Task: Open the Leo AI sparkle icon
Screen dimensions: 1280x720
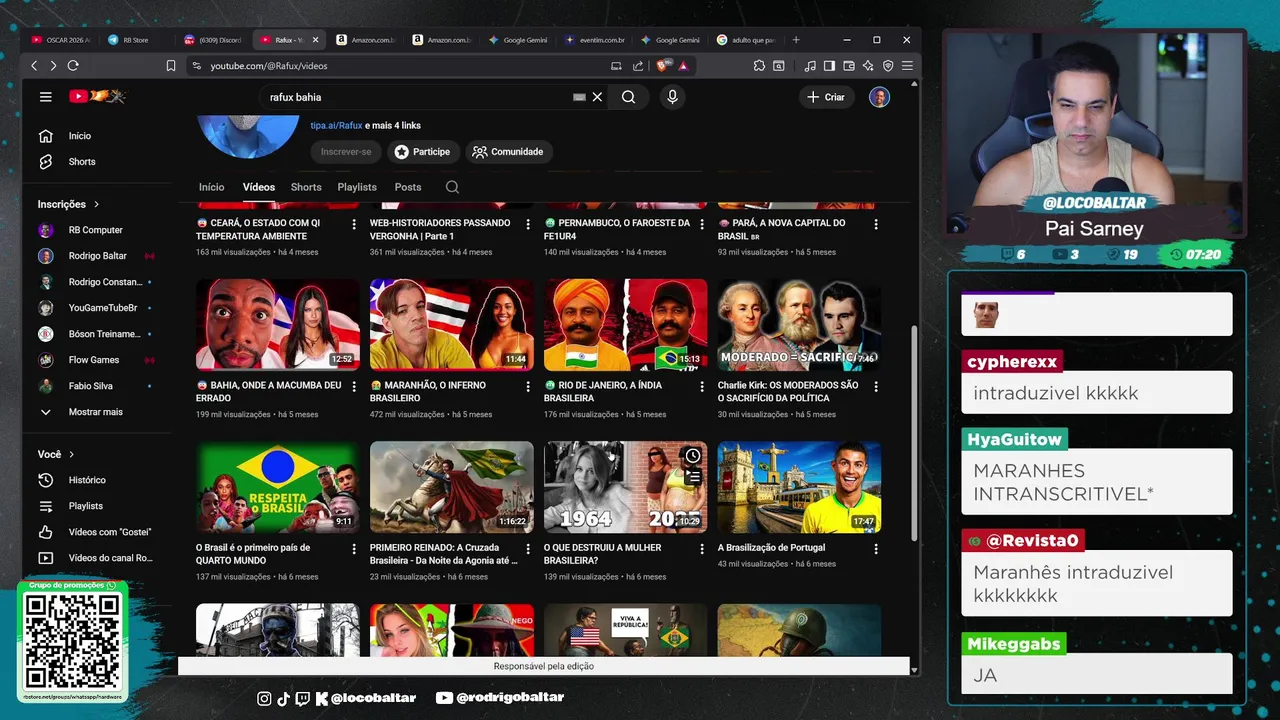Action: (x=868, y=66)
